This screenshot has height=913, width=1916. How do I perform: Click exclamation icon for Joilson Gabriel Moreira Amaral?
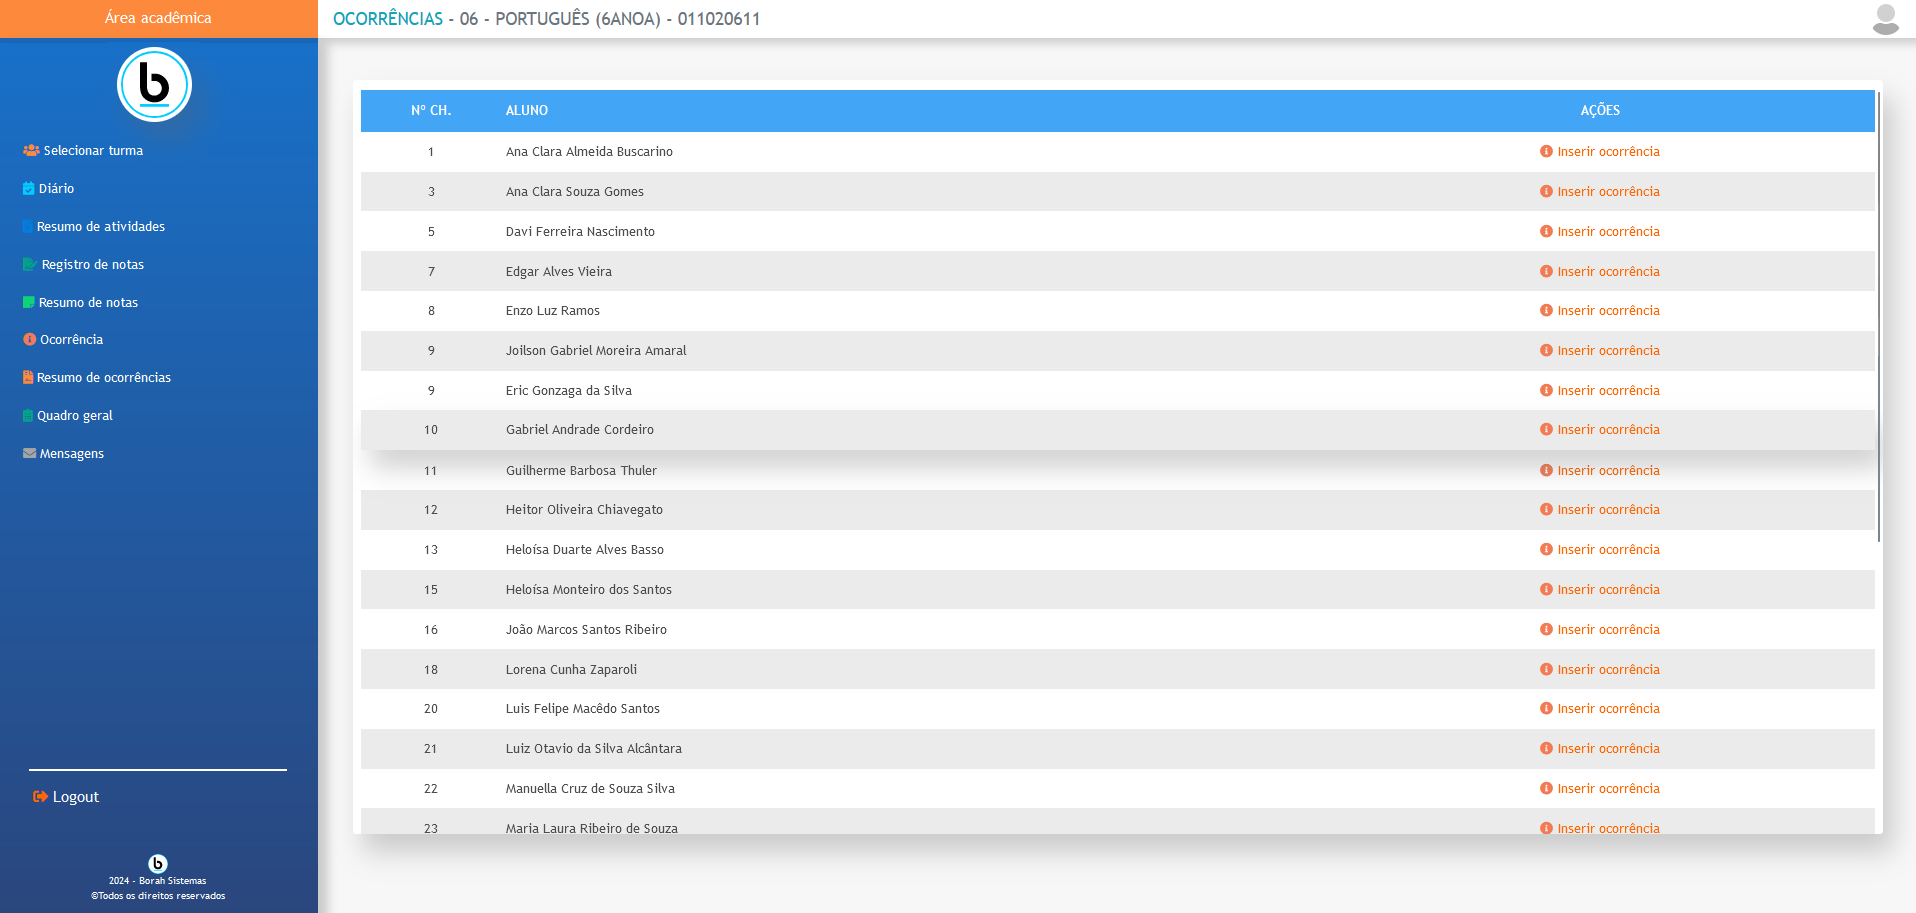pyautogui.click(x=1546, y=350)
